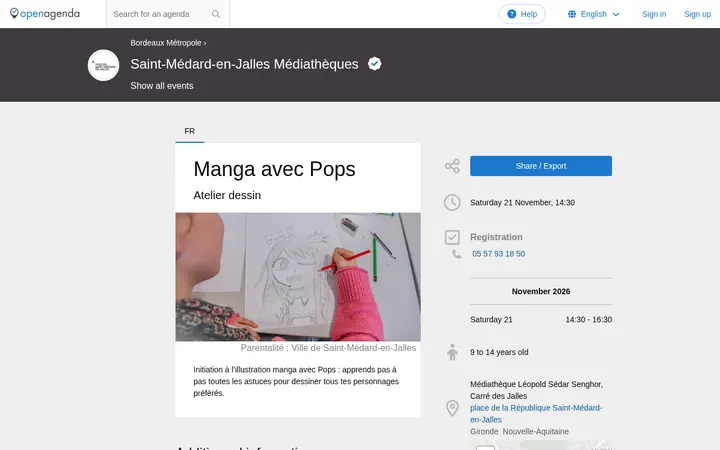Open place de la République address link
The width and height of the screenshot is (720, 450).
(536, 414)
